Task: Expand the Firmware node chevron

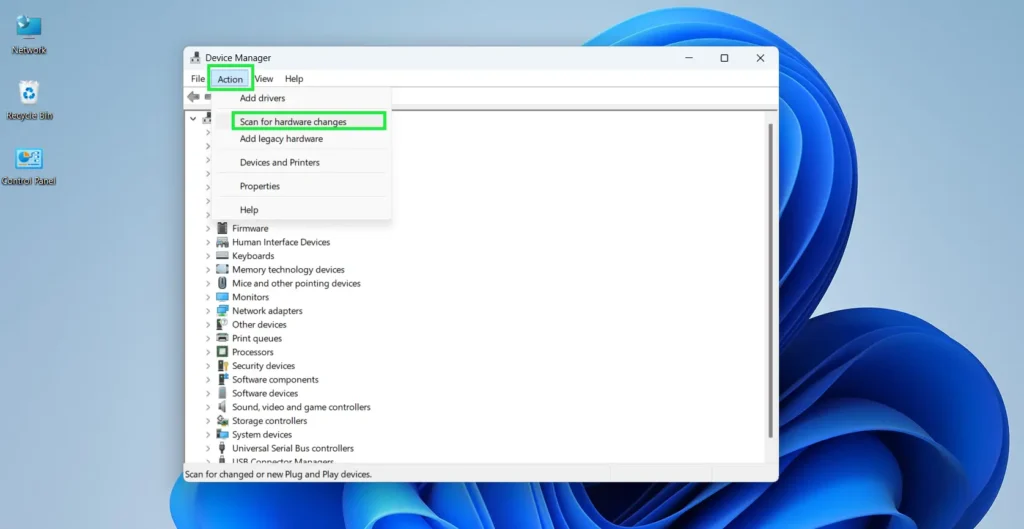Action: (208, 229)
